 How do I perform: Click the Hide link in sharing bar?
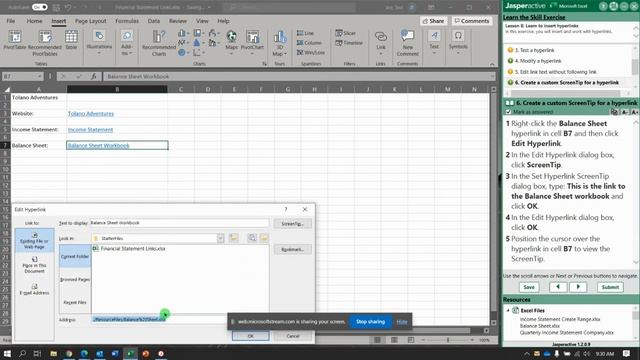click(x=402, y=322)
